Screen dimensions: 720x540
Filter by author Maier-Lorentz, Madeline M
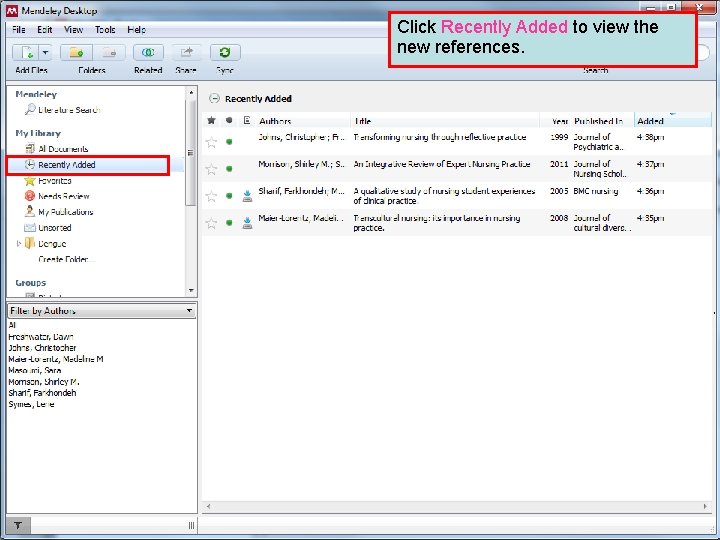(x=56, y=359)
